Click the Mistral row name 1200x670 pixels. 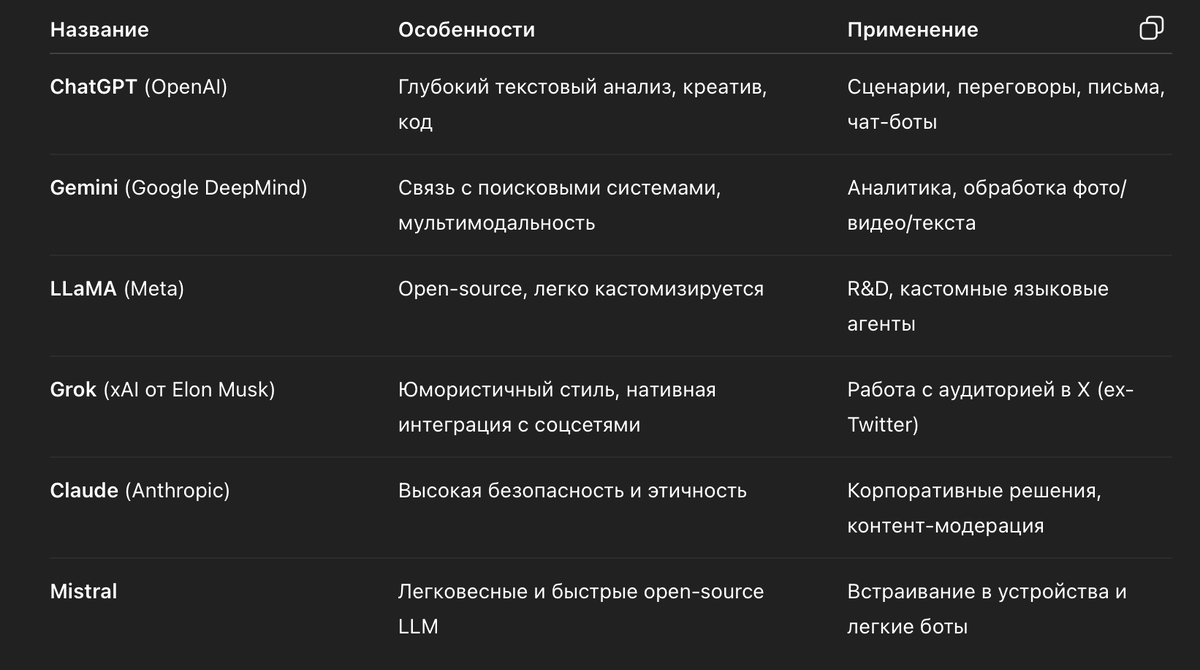(84, 592)
